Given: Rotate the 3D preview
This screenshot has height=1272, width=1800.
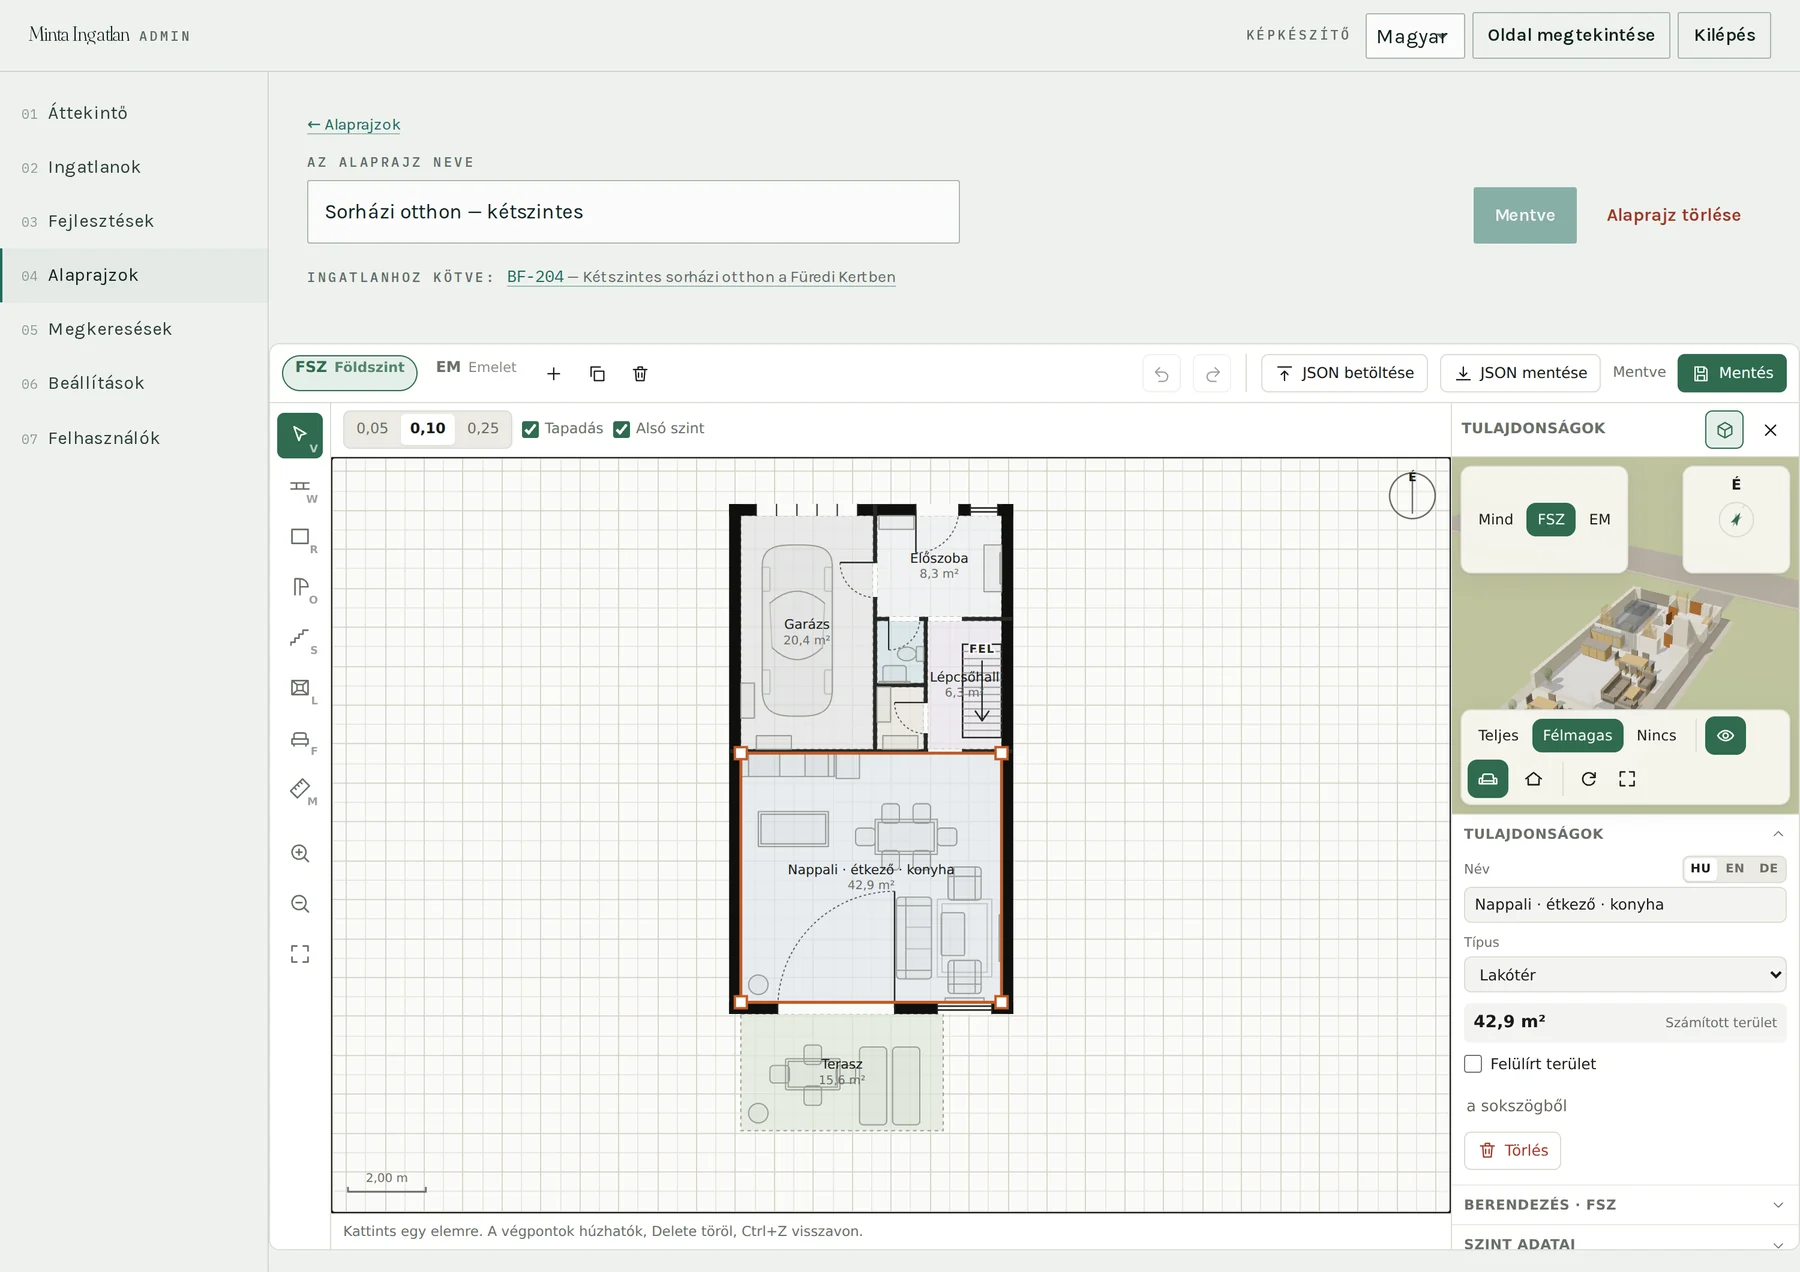Looking at the screenshot, I should click(1588, 779).
